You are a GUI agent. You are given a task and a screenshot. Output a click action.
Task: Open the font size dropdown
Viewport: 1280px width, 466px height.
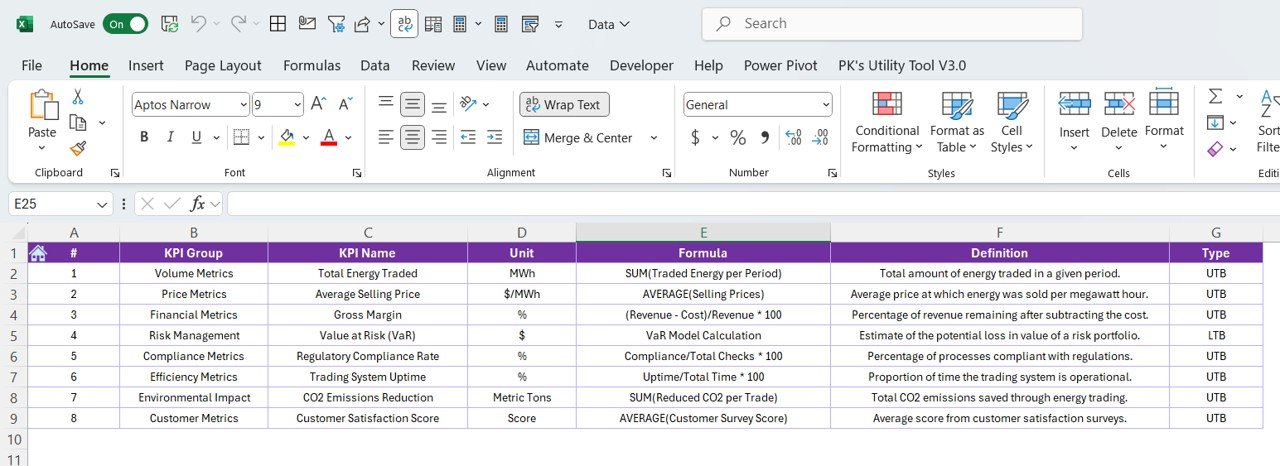(x=297, y=105)
